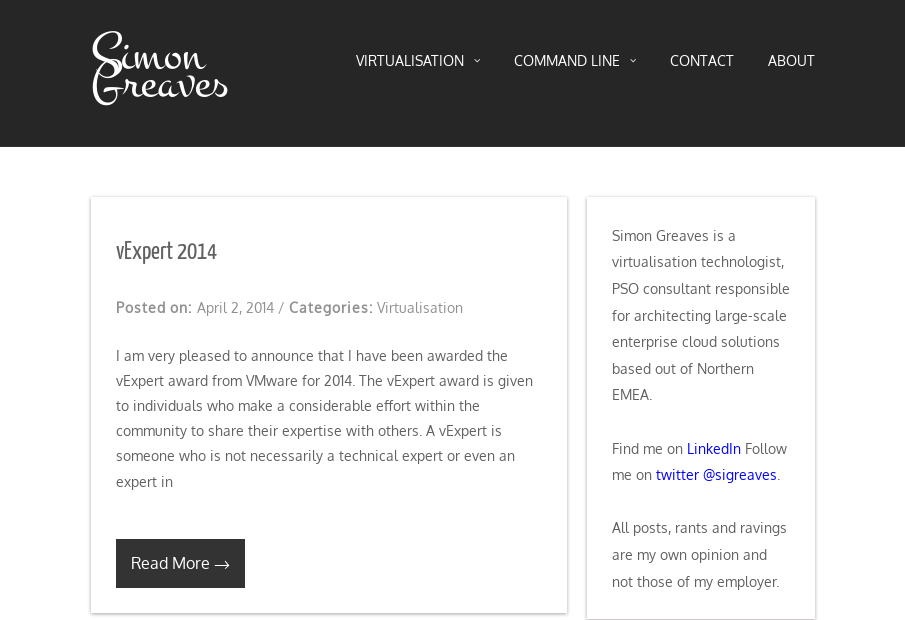Click the Simon Greaves script logo
The width and height of the screenshot is (905, 620).
[x=160, y=68]
